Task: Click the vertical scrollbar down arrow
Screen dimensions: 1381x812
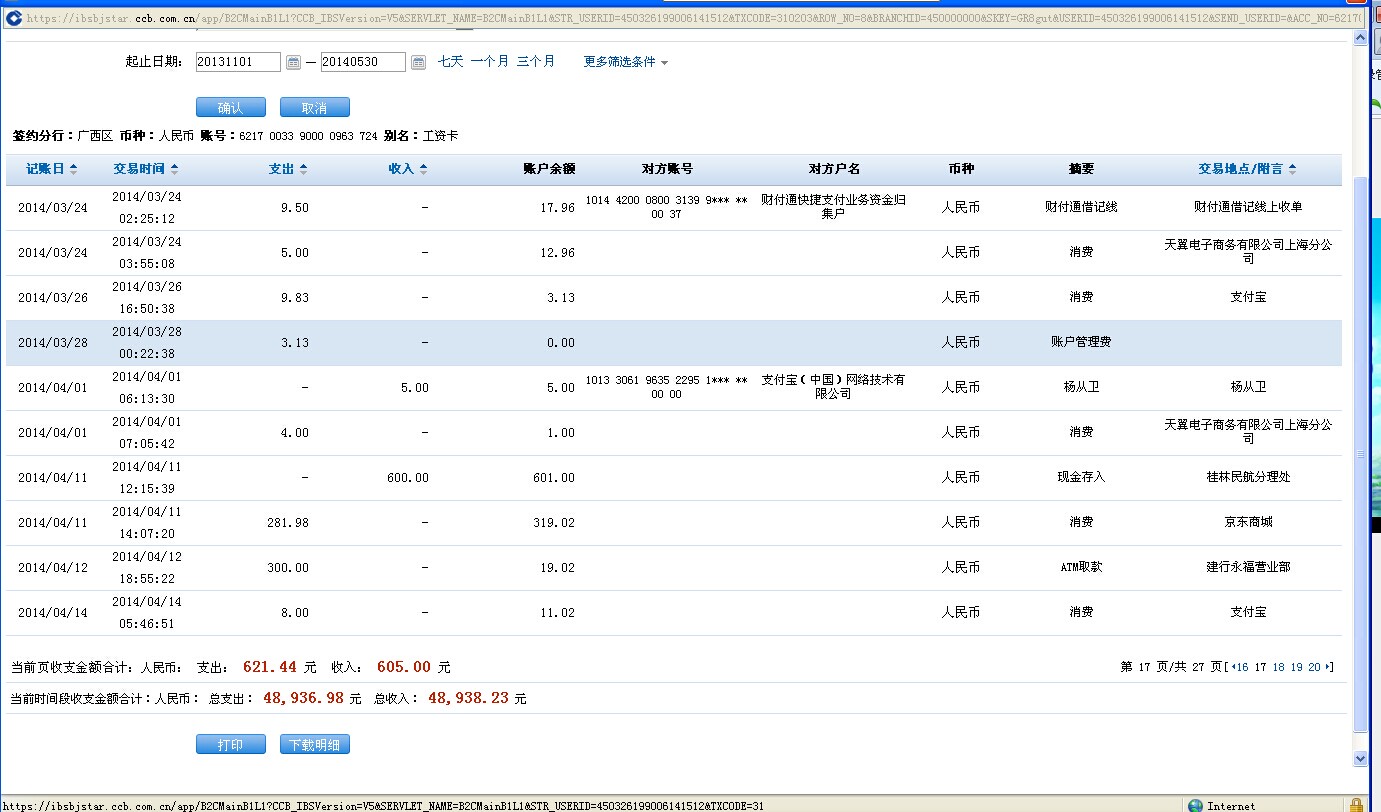Action: click(1359, 759)
